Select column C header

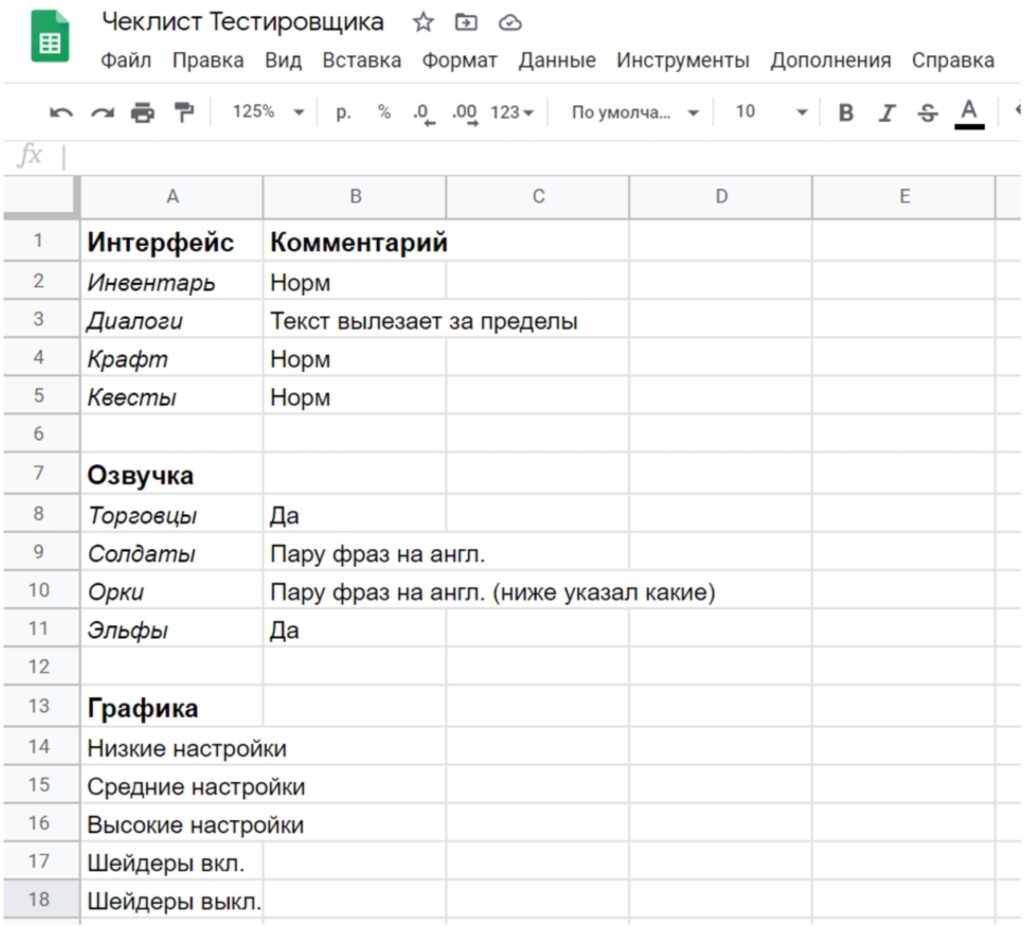point(538,196)
